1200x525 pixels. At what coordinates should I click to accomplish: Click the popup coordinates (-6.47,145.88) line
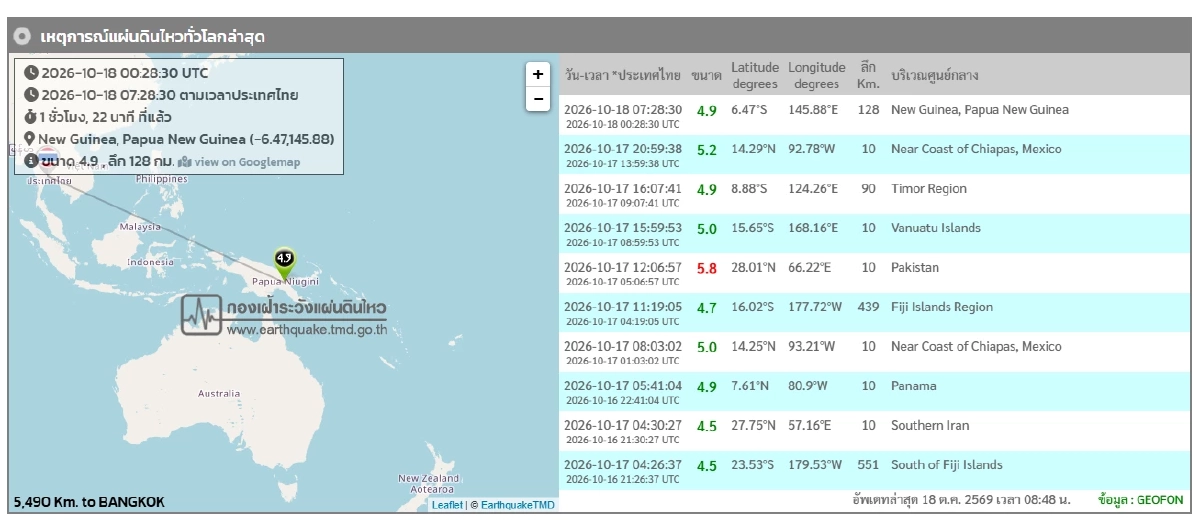coord(186,139)
